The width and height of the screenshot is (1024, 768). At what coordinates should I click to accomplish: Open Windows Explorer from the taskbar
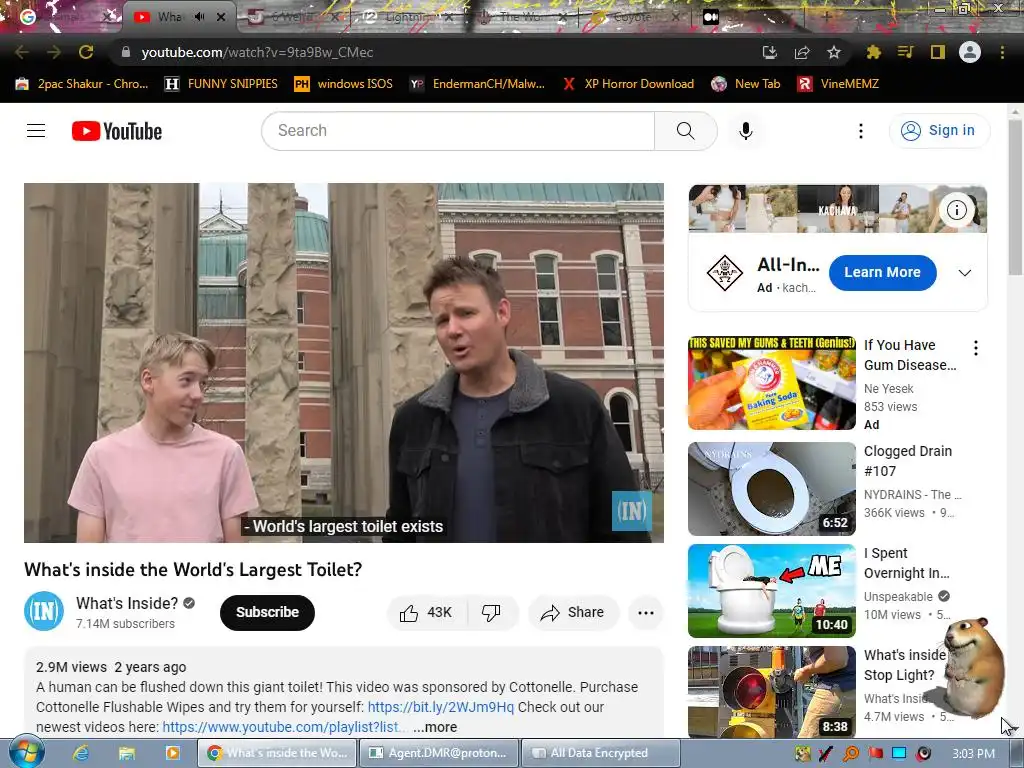click(127, 753)
